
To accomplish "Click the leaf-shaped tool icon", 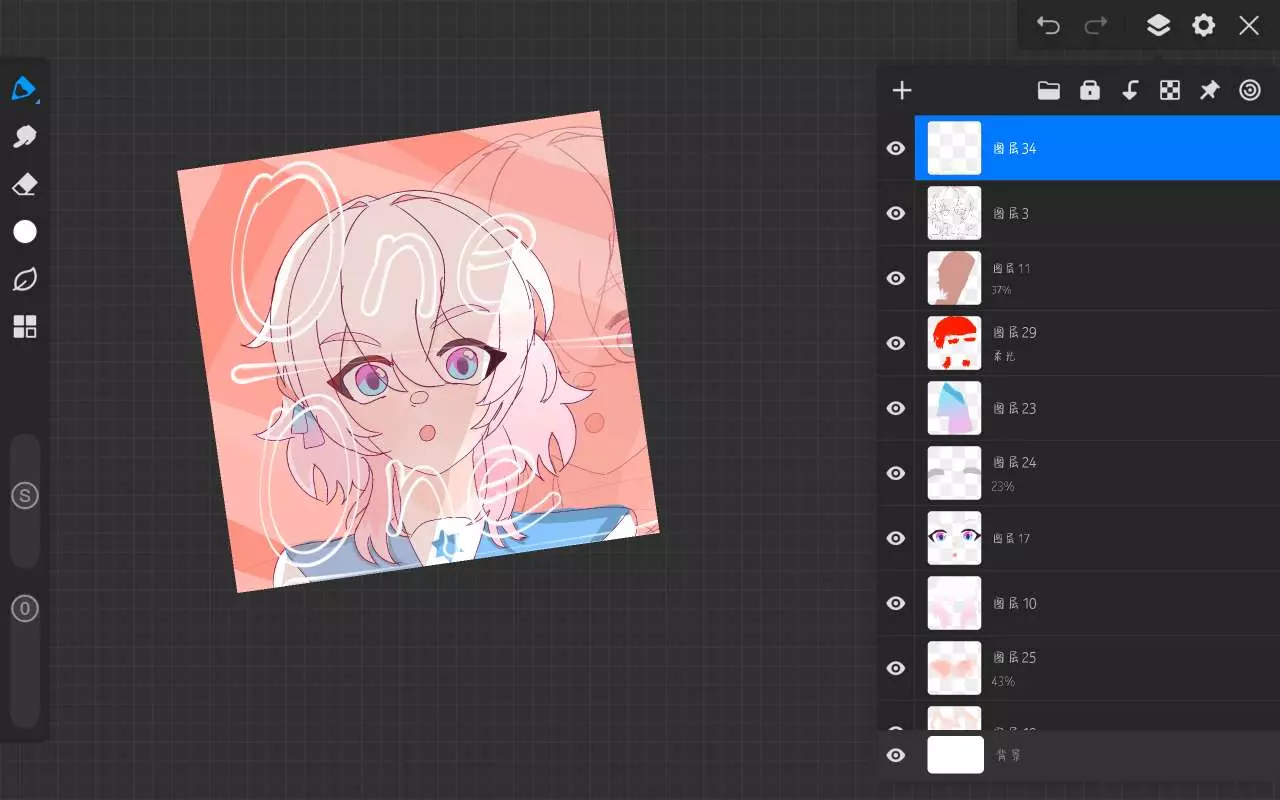I will coord(25,280).
